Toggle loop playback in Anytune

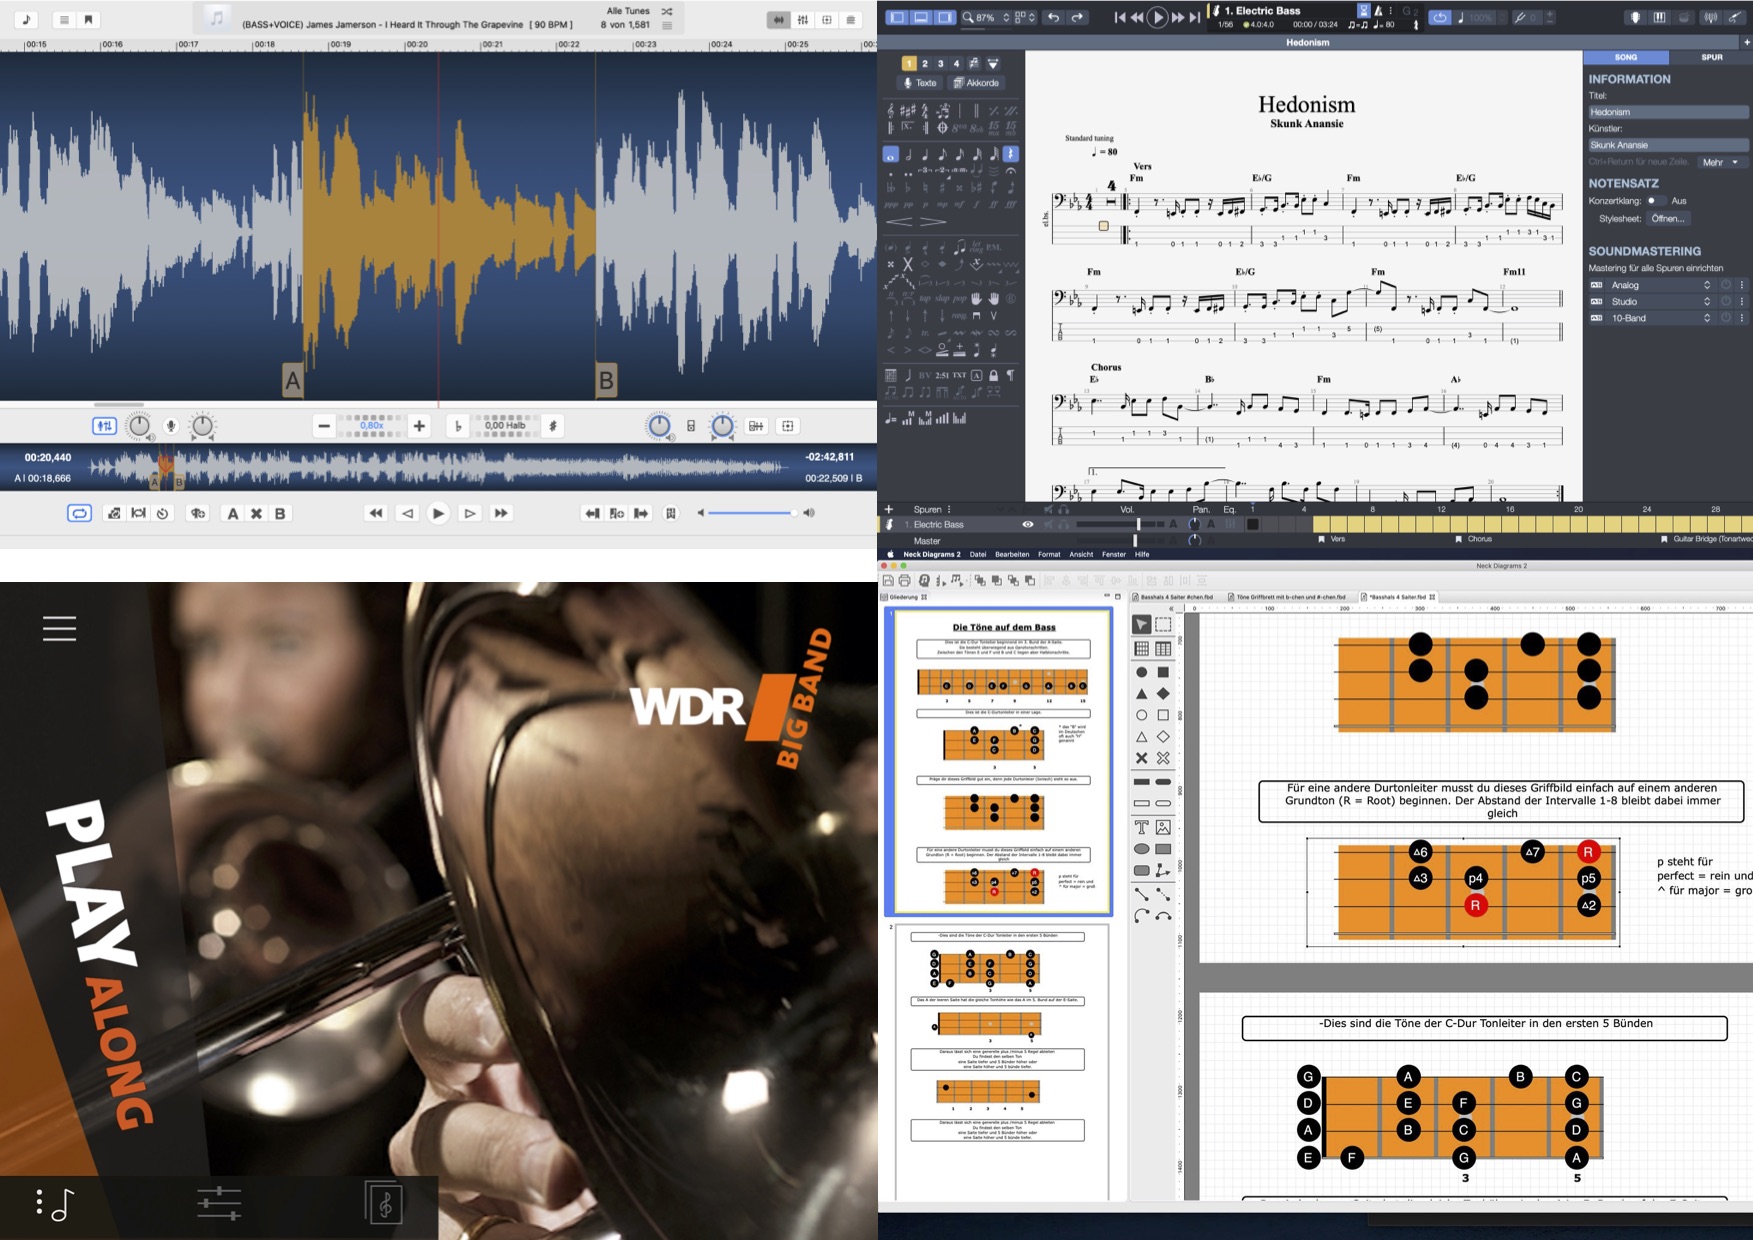click(x=79, y=513)
